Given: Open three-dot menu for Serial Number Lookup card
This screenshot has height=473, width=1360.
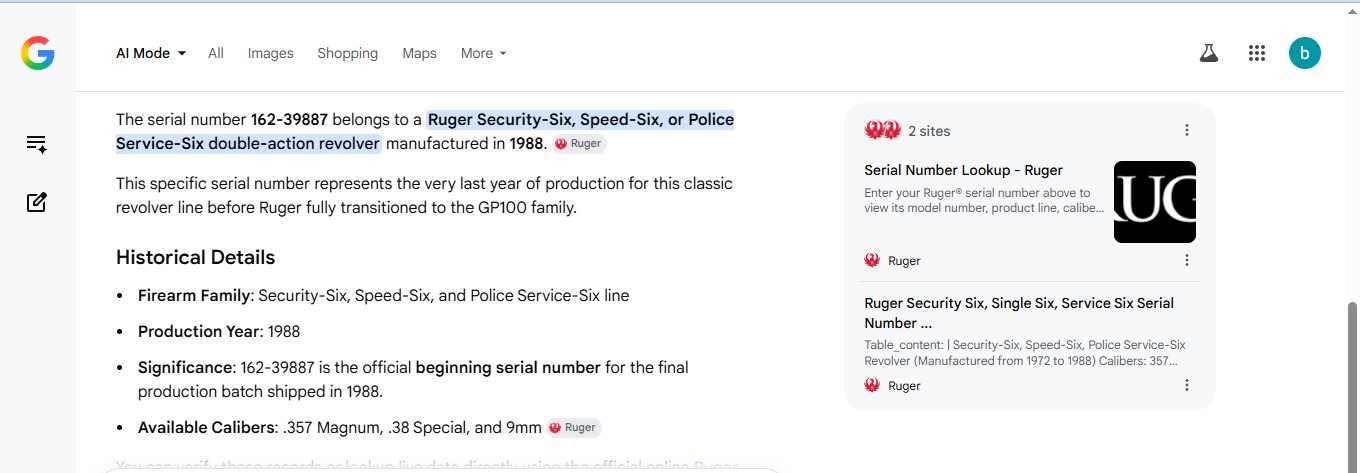Looking at the screenshot, I should coord(1187,260).
